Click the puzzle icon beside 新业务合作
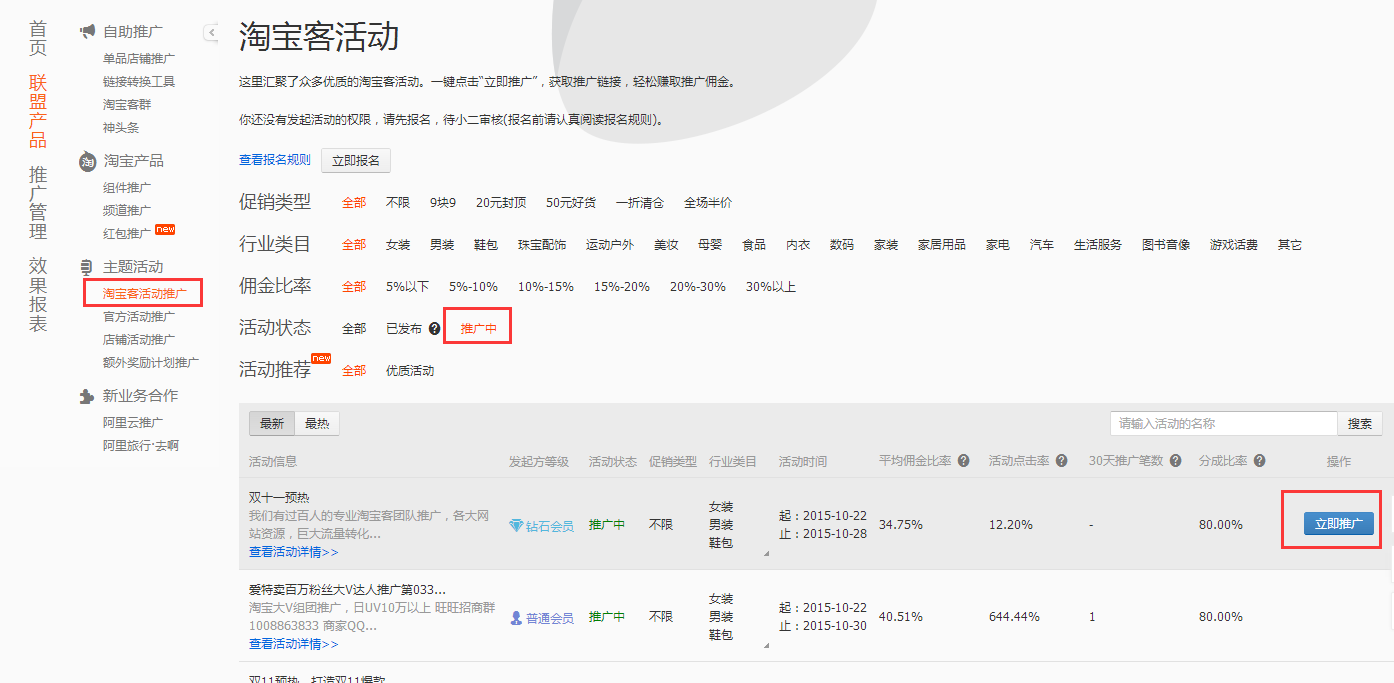This screenshot has width=1394, height=683. click(x=88, y=396)
